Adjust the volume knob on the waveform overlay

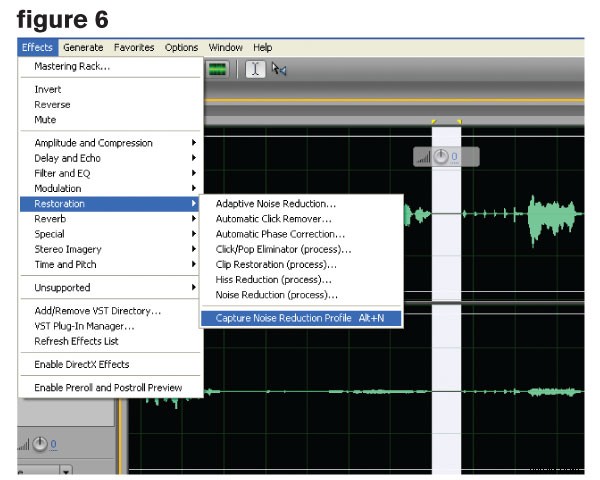(441, 157)
